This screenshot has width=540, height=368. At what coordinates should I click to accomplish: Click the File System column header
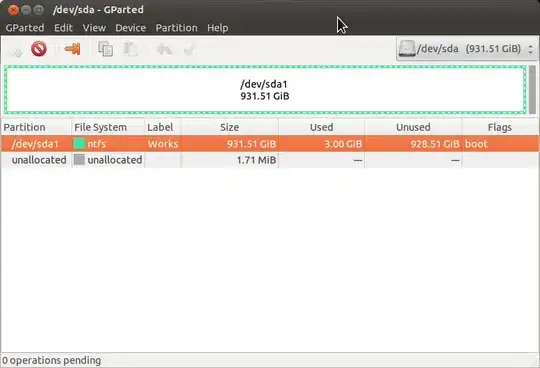[108, 127]
